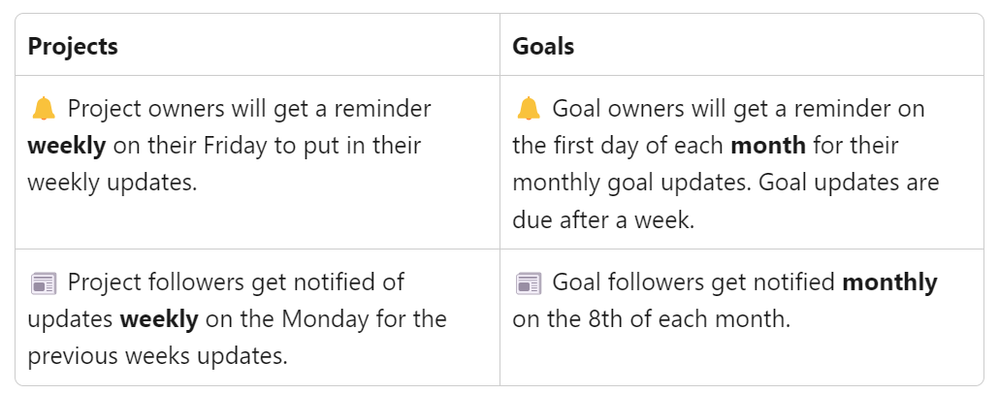Click the text 'on the 8th of each month.'

point(651,319)
